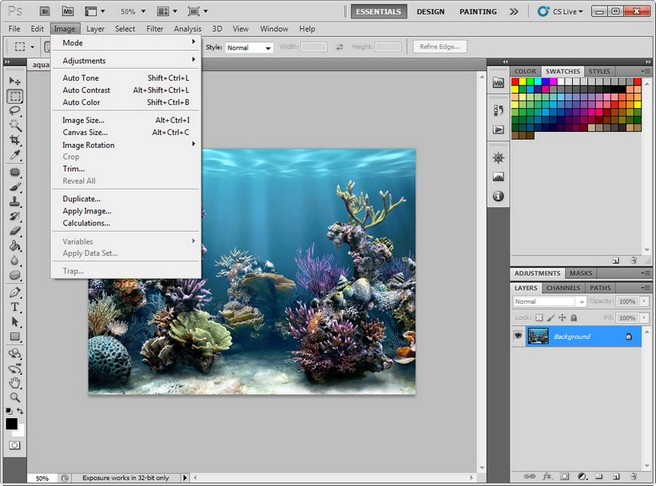
Task: Switch to the Essentials workspace
Action: point(379,11)
